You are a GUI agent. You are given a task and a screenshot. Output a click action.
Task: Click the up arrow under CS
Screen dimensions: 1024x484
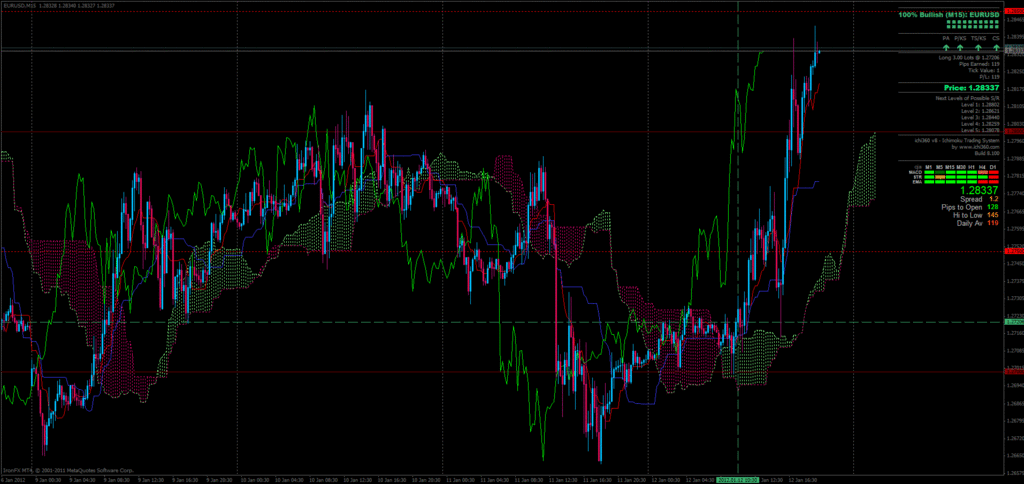(996, 47)
